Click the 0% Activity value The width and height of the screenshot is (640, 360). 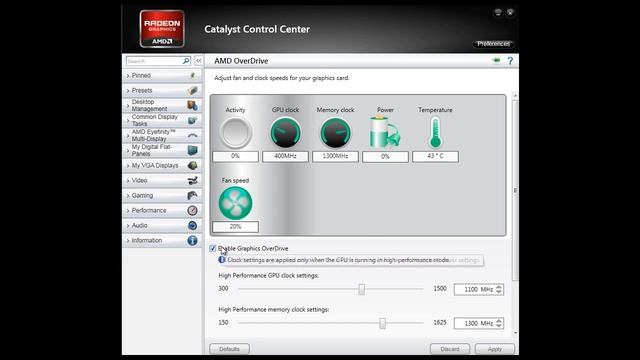coord(236,156)
